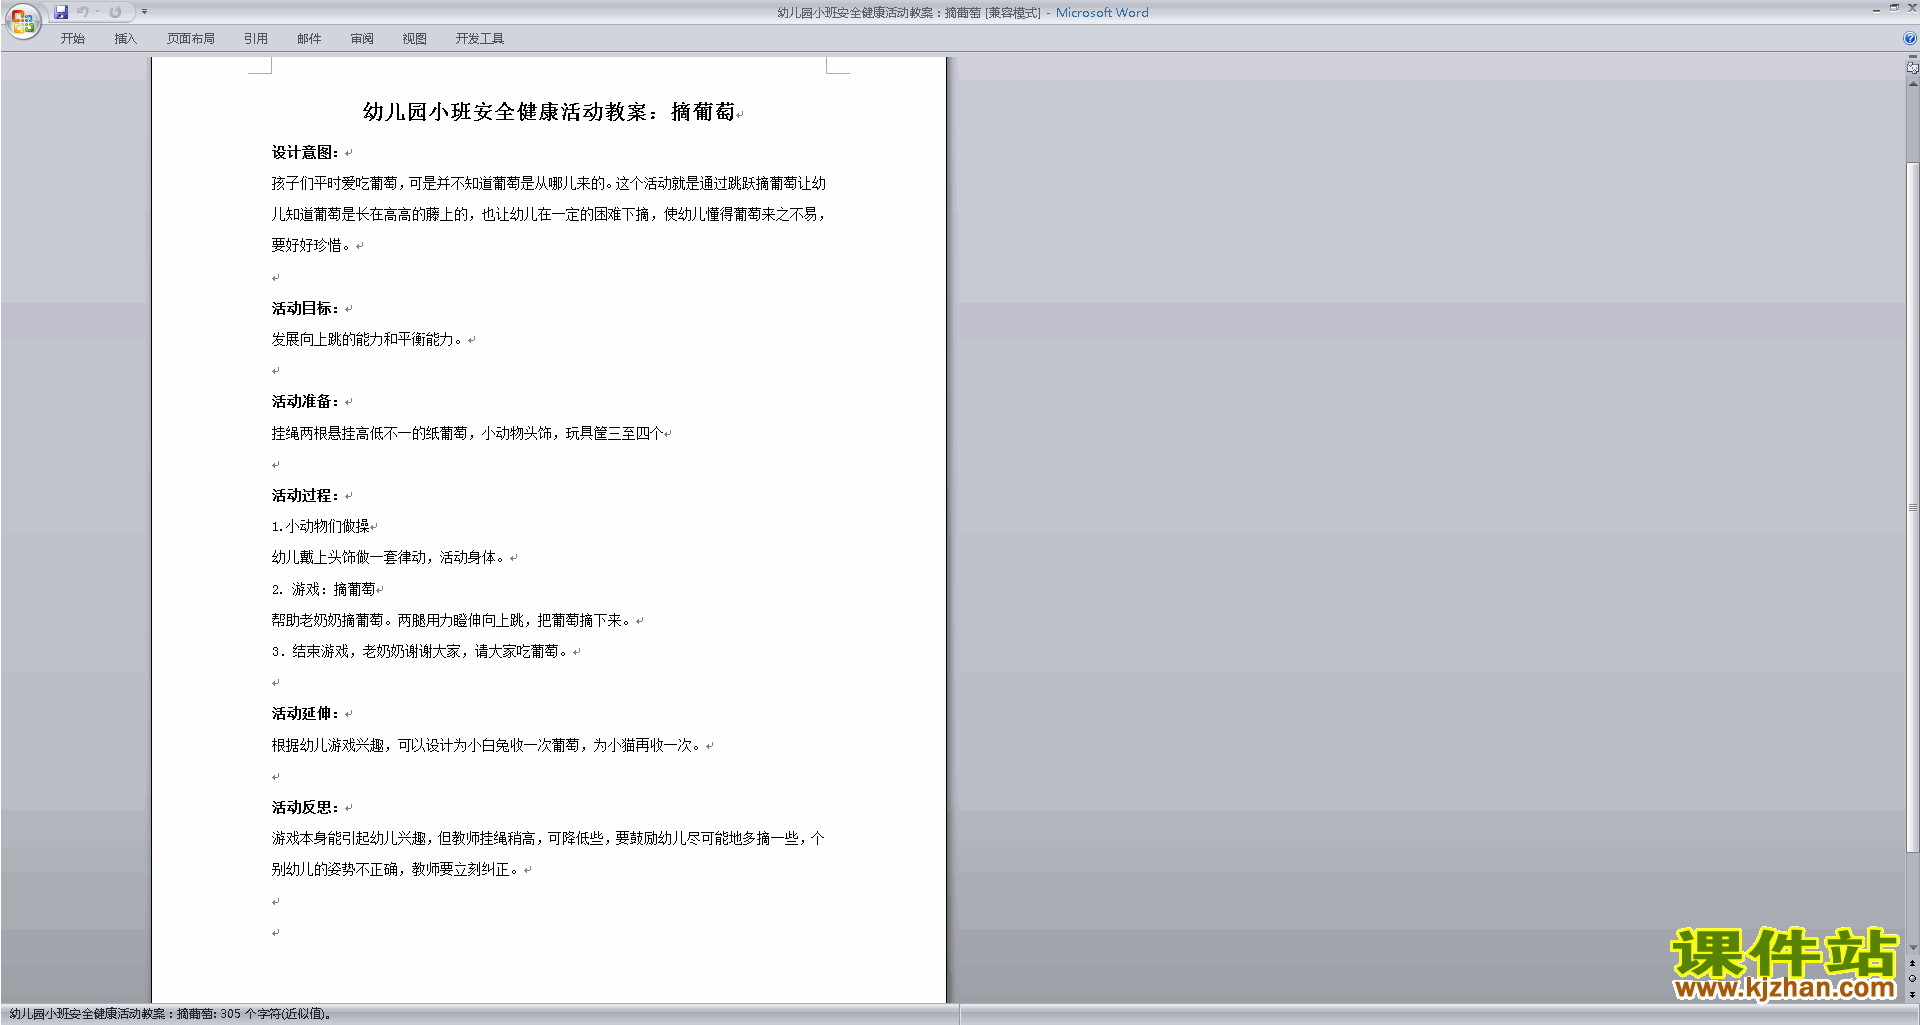Click the heading 活动目标

pyautogui.click(x=305, y=309)
